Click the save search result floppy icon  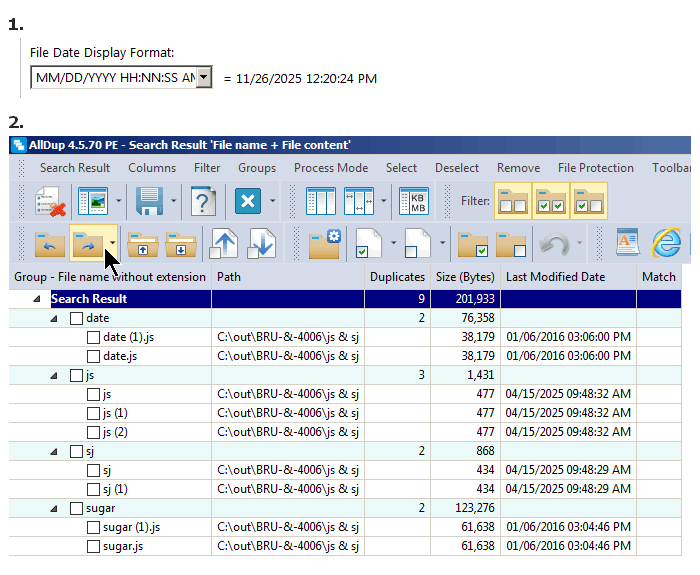[149, 201]
